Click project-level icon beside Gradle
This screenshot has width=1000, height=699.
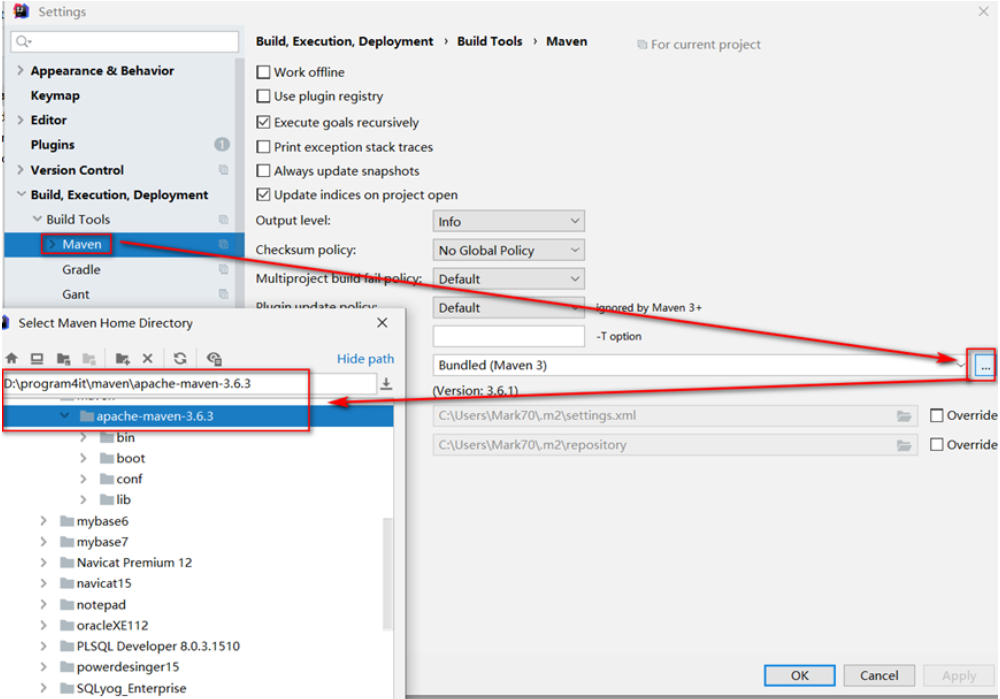pyautogui.click(x=223, y=269)
